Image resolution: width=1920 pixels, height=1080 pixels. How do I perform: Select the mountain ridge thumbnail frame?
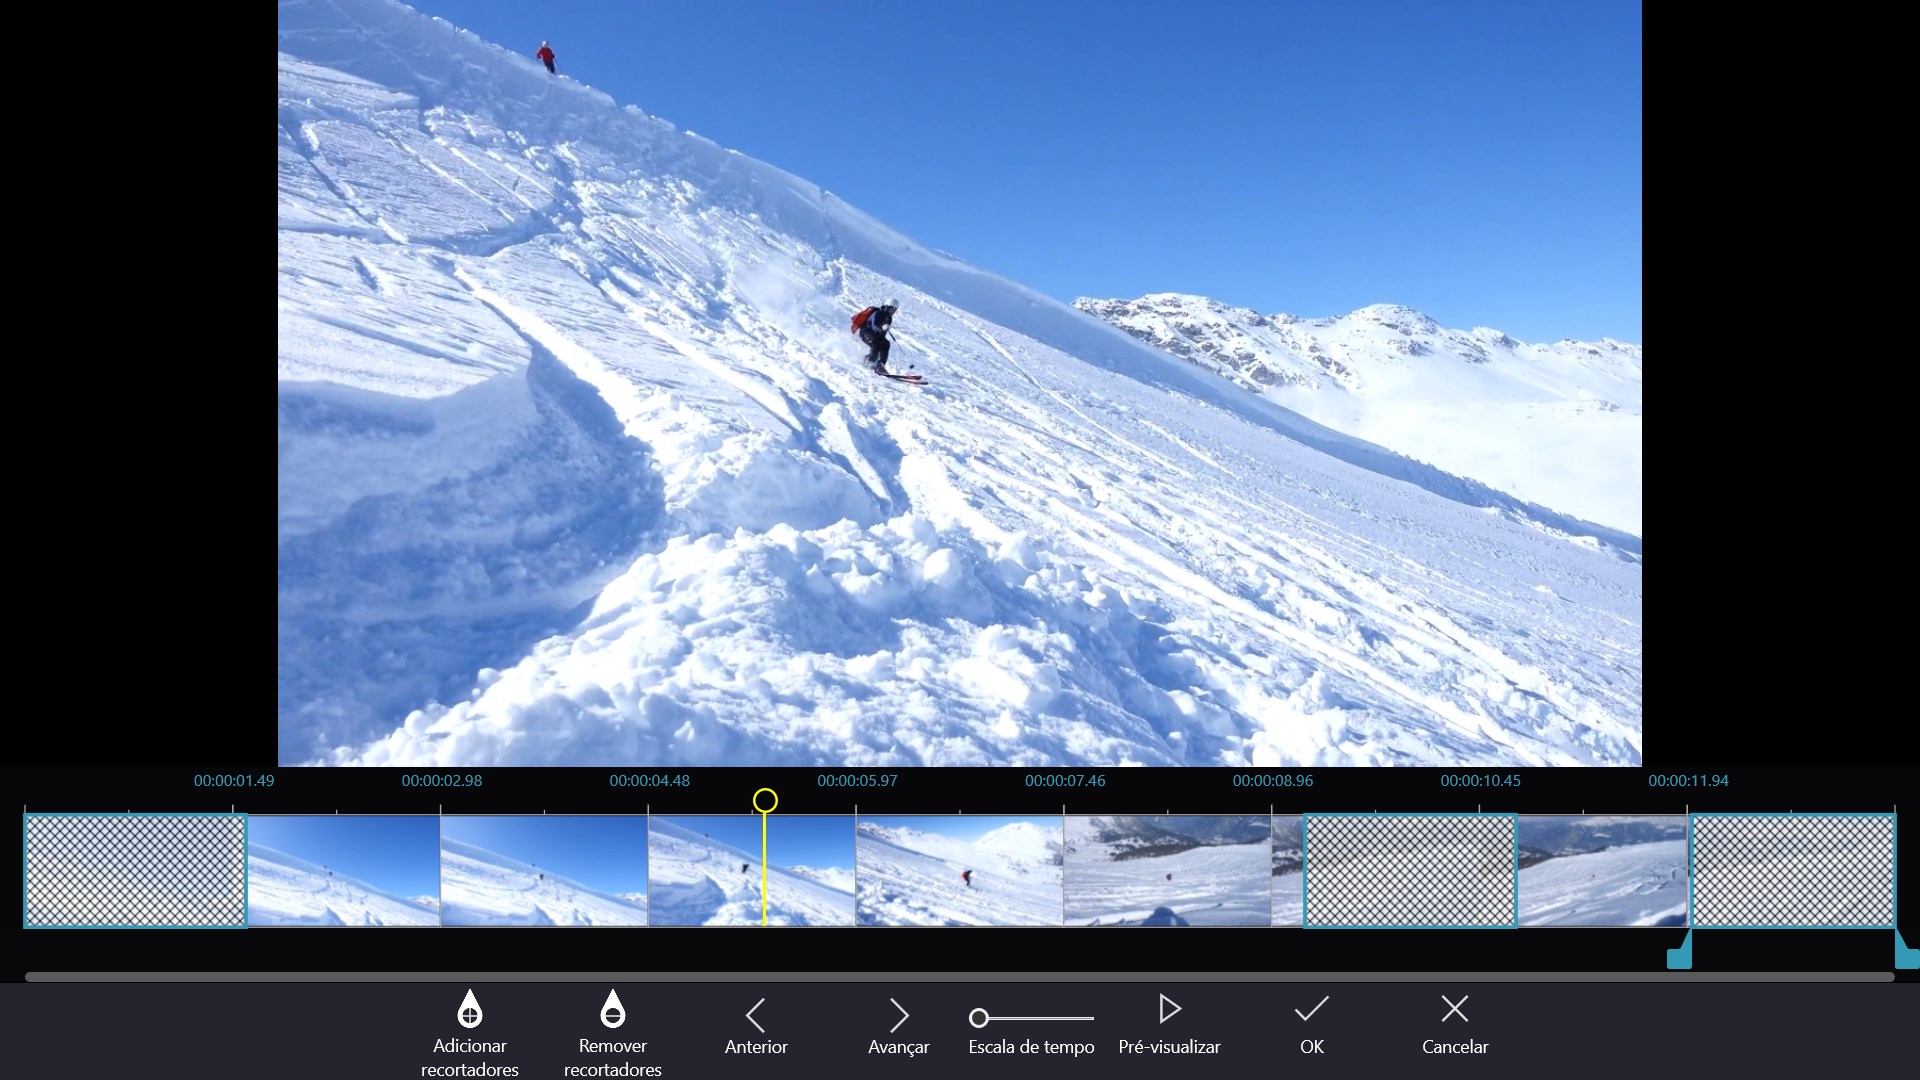(1167, 870)
